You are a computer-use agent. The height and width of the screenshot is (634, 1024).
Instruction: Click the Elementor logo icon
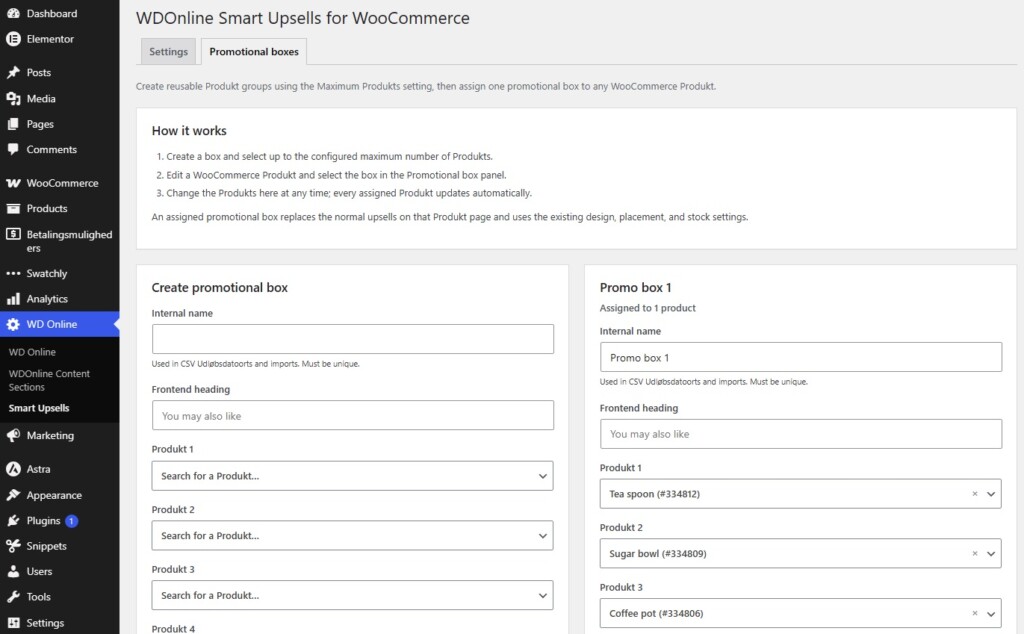click(13, 39)
